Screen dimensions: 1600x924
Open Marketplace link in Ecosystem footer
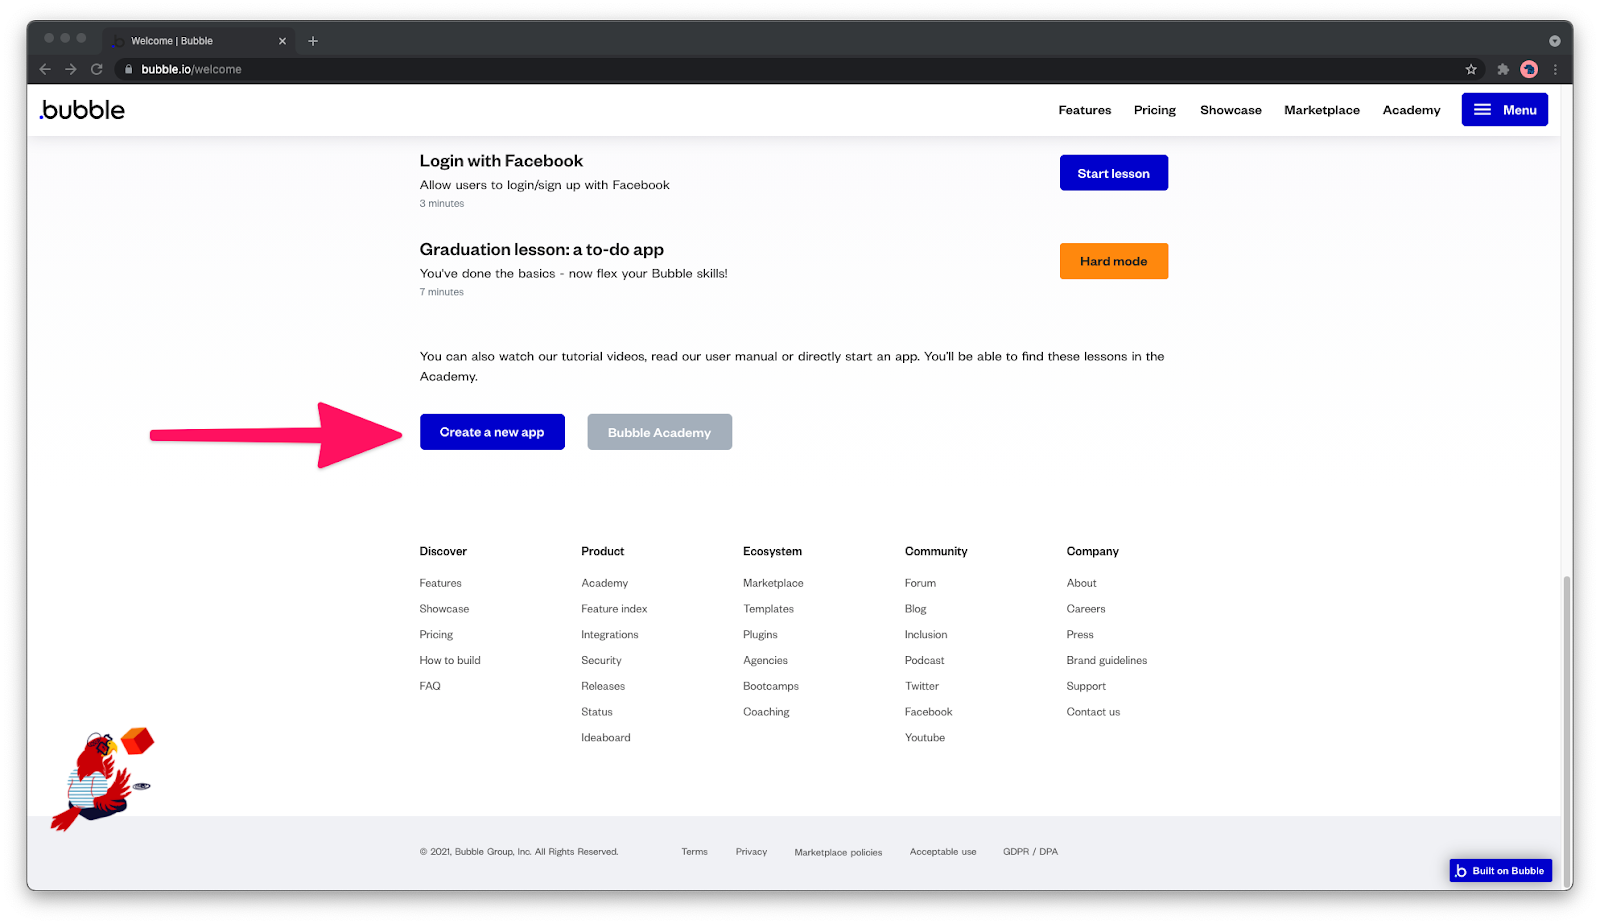pos(773,583)
